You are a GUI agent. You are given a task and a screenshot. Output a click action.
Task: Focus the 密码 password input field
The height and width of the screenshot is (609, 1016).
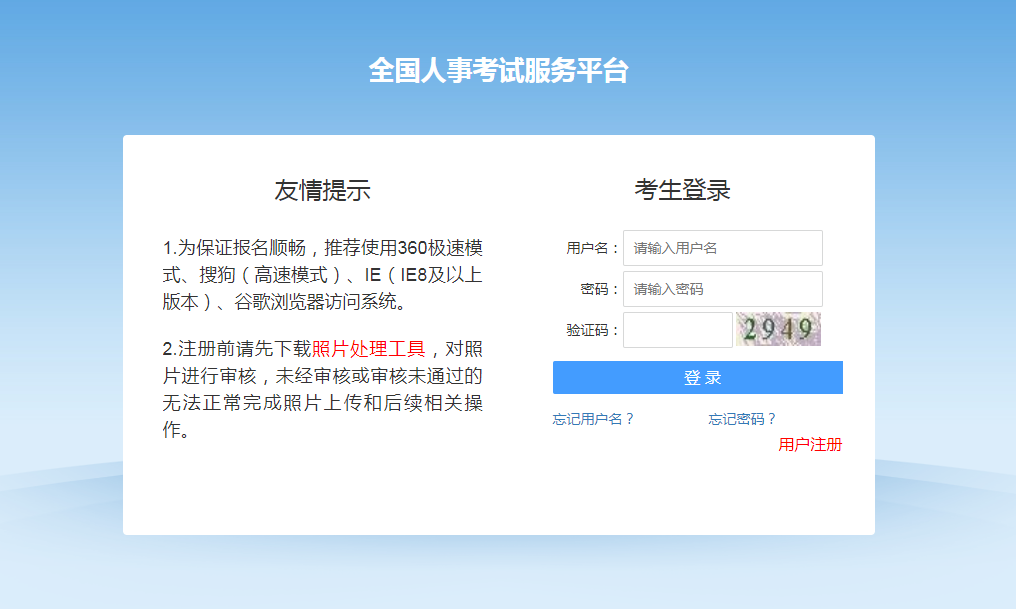click(722, 289)
